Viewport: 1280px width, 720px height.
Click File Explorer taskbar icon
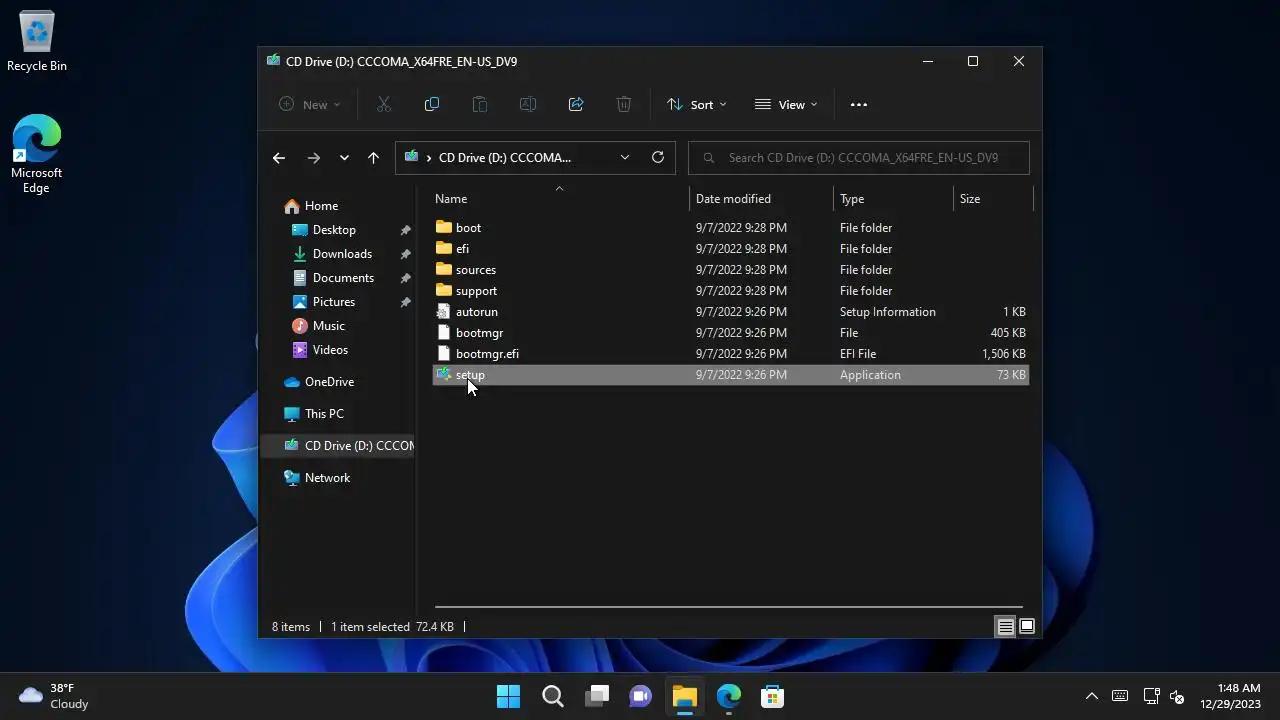[685, 696]
